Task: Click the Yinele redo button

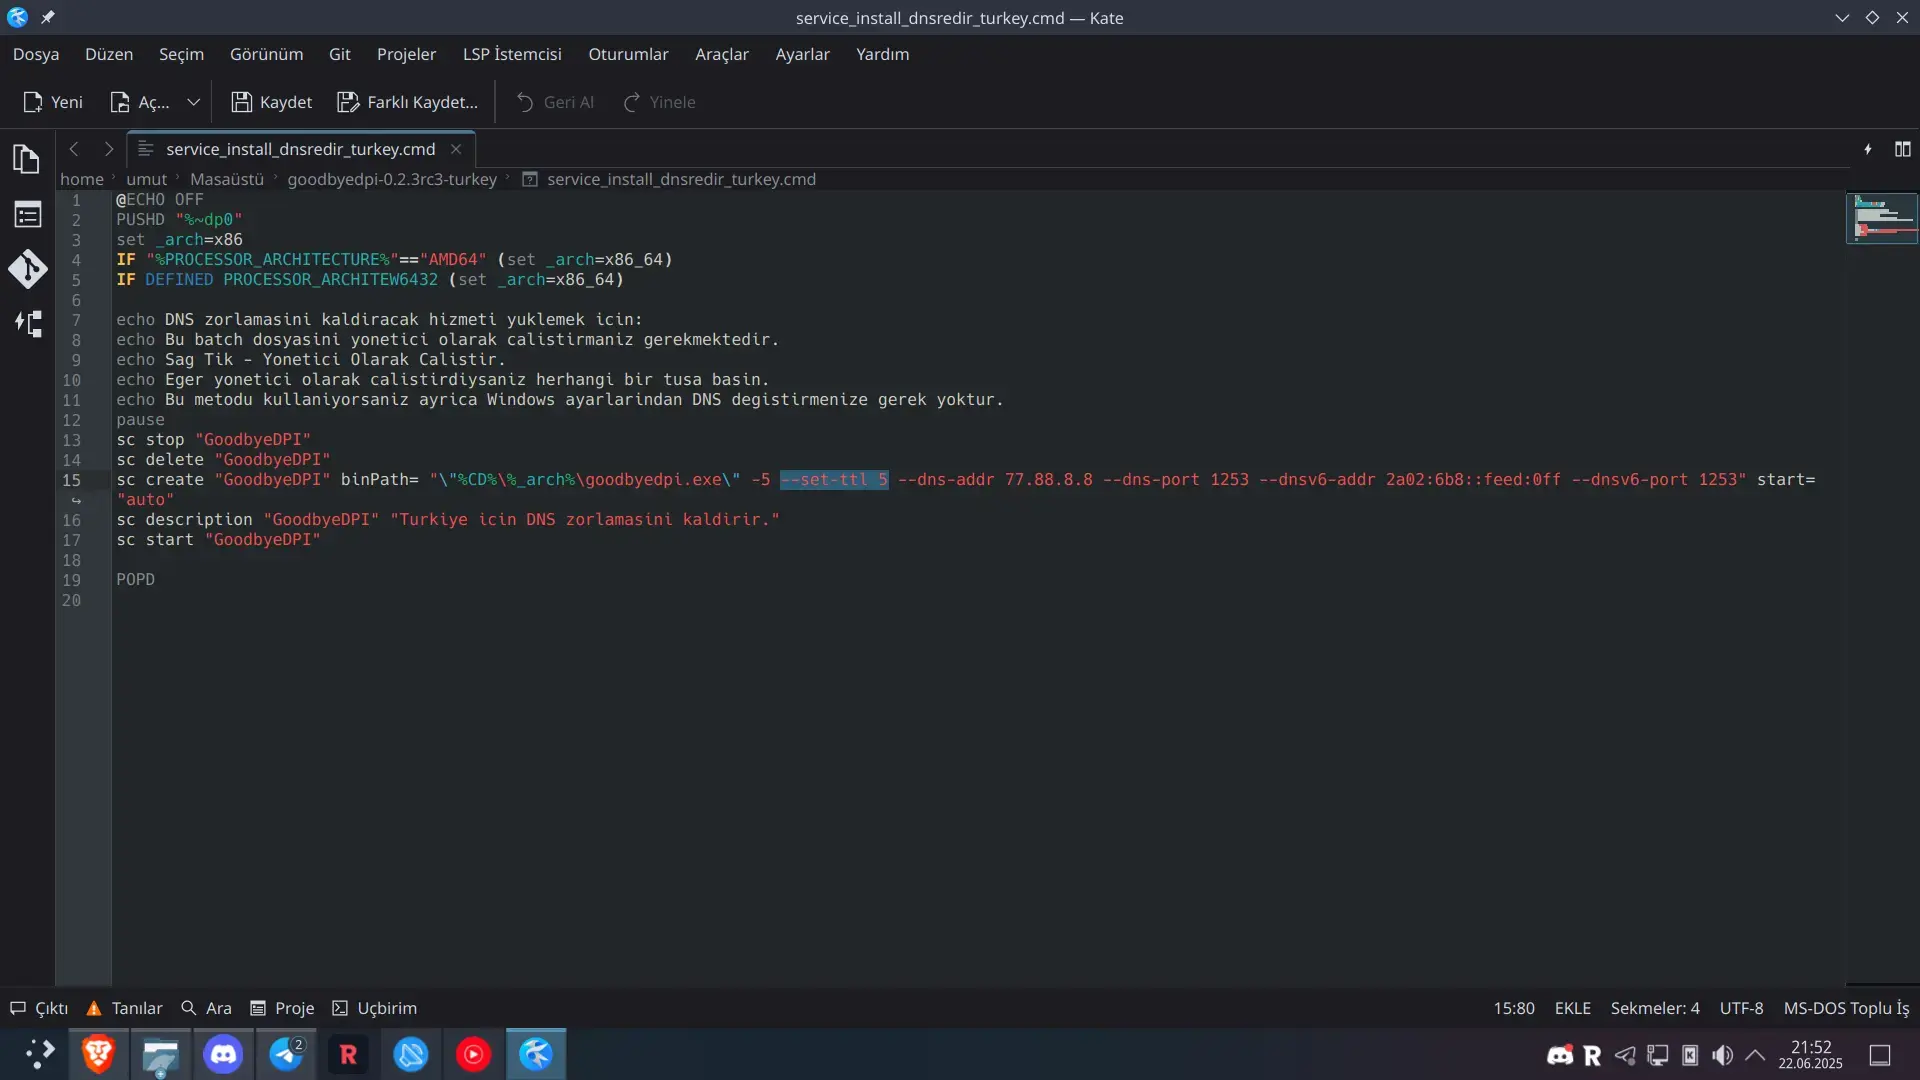Action: [x=659, y=102]
